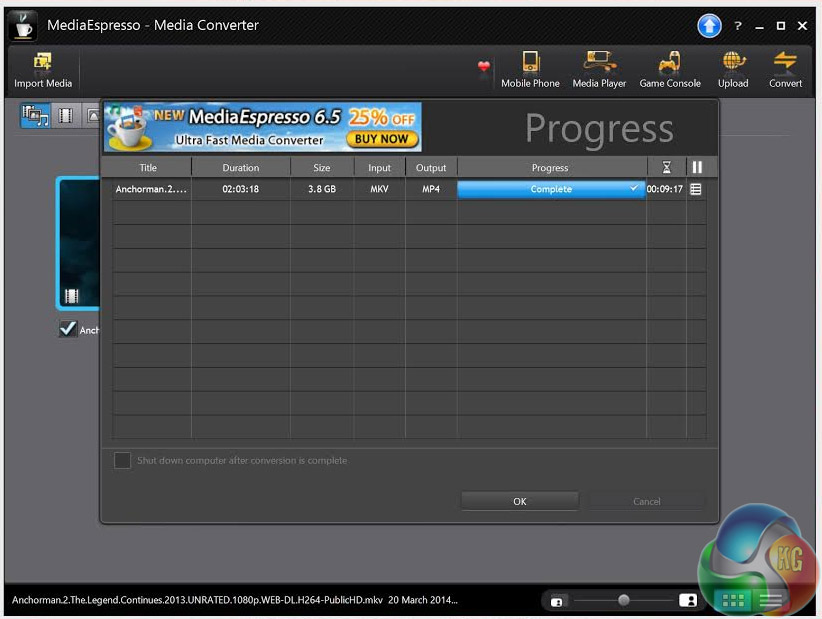Maximize the MediaEspresso window
The height and width of the screenshot is (619, 822).
pos(781,26)
